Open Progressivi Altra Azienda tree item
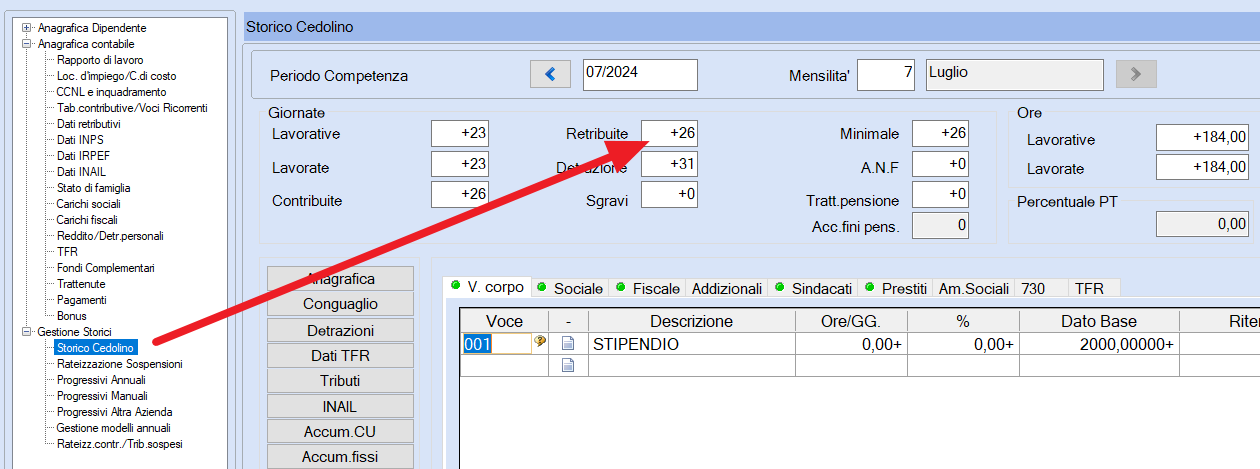 (x=115, y=412)
